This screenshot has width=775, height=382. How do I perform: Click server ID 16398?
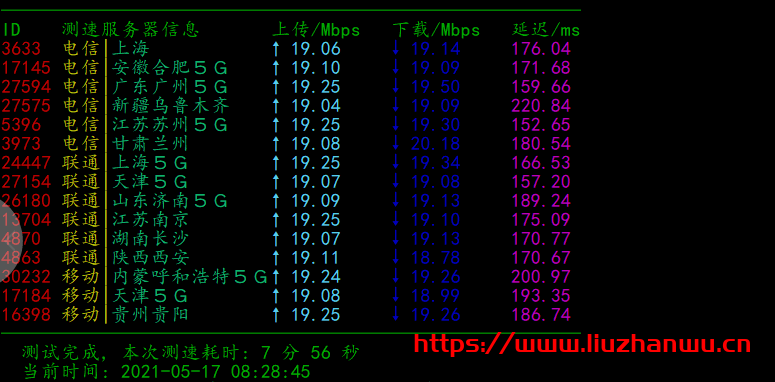(26, 314)
